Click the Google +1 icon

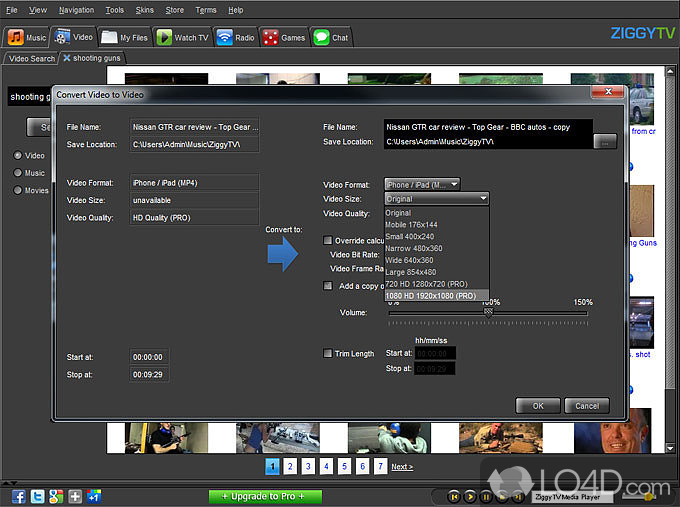pos(94,496)
